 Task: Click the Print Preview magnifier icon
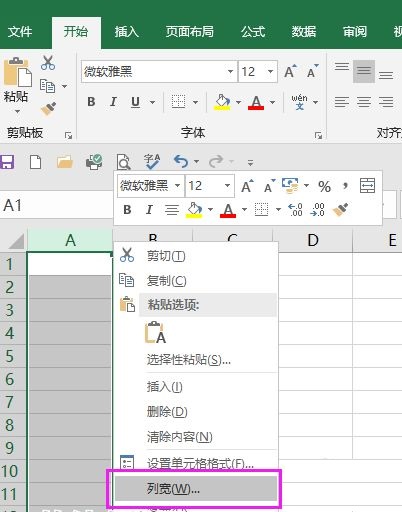123,162
